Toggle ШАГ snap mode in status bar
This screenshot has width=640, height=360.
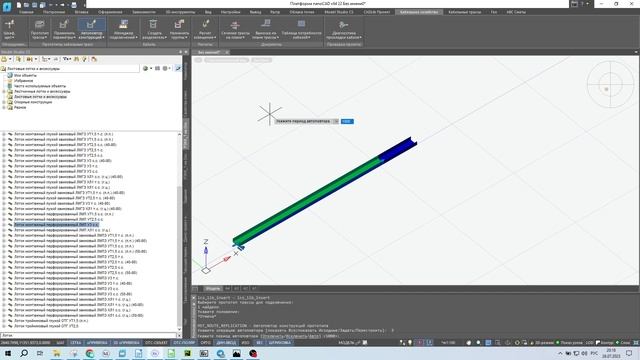60,343
